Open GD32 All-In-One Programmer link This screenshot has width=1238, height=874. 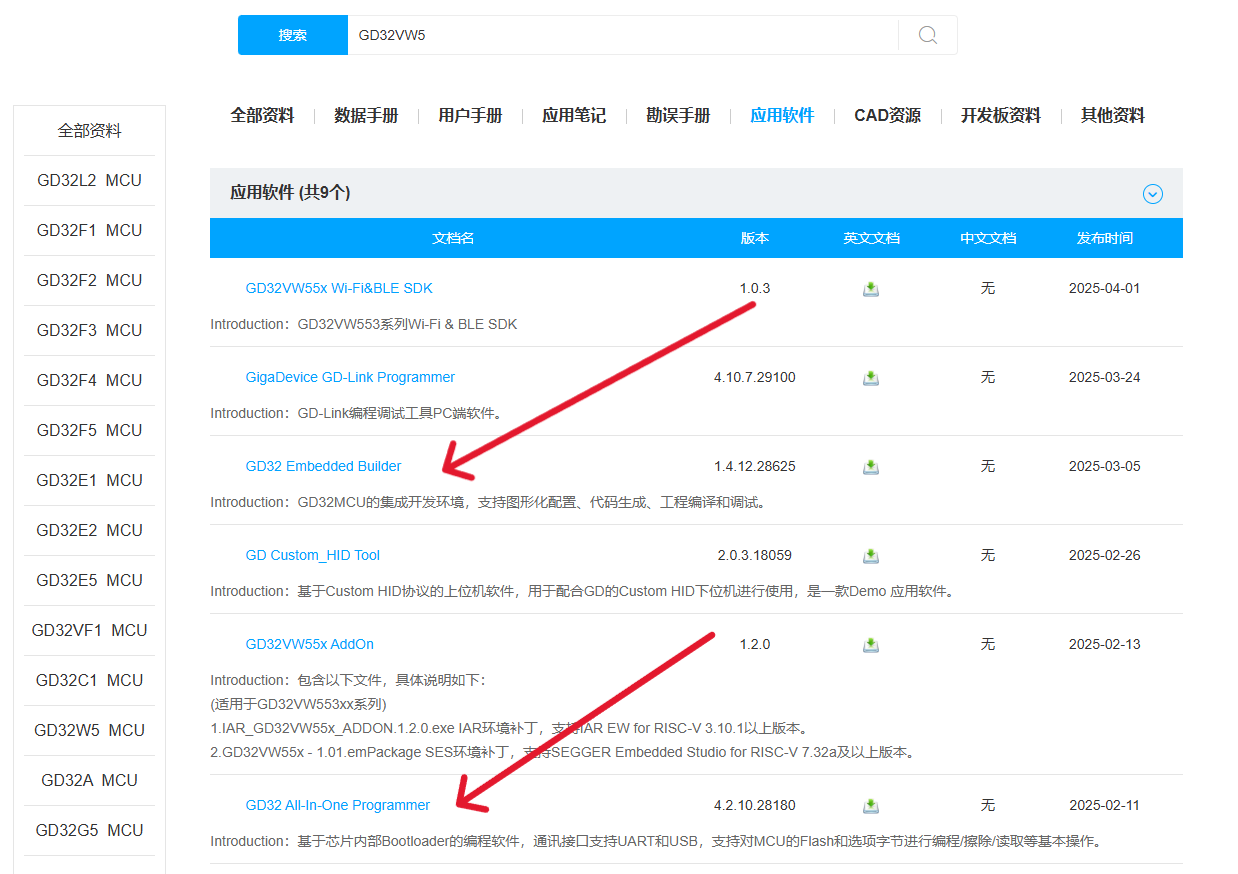tap(337, 806)
